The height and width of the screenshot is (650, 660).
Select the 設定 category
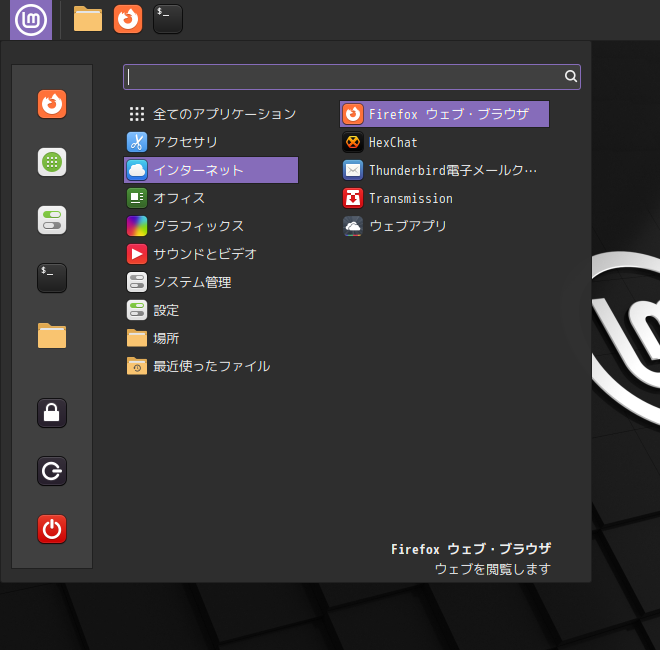coord(211,310)
